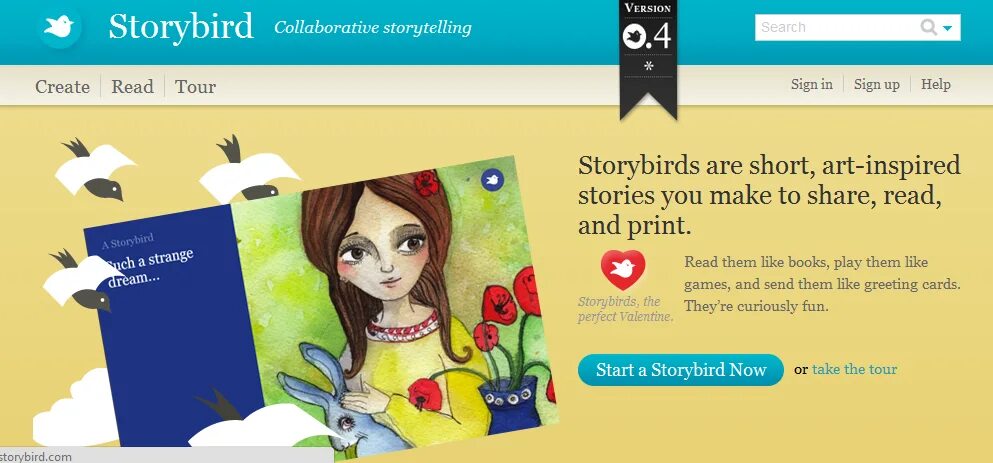
Task: Open the Create menu
Action: pos(62,86)
